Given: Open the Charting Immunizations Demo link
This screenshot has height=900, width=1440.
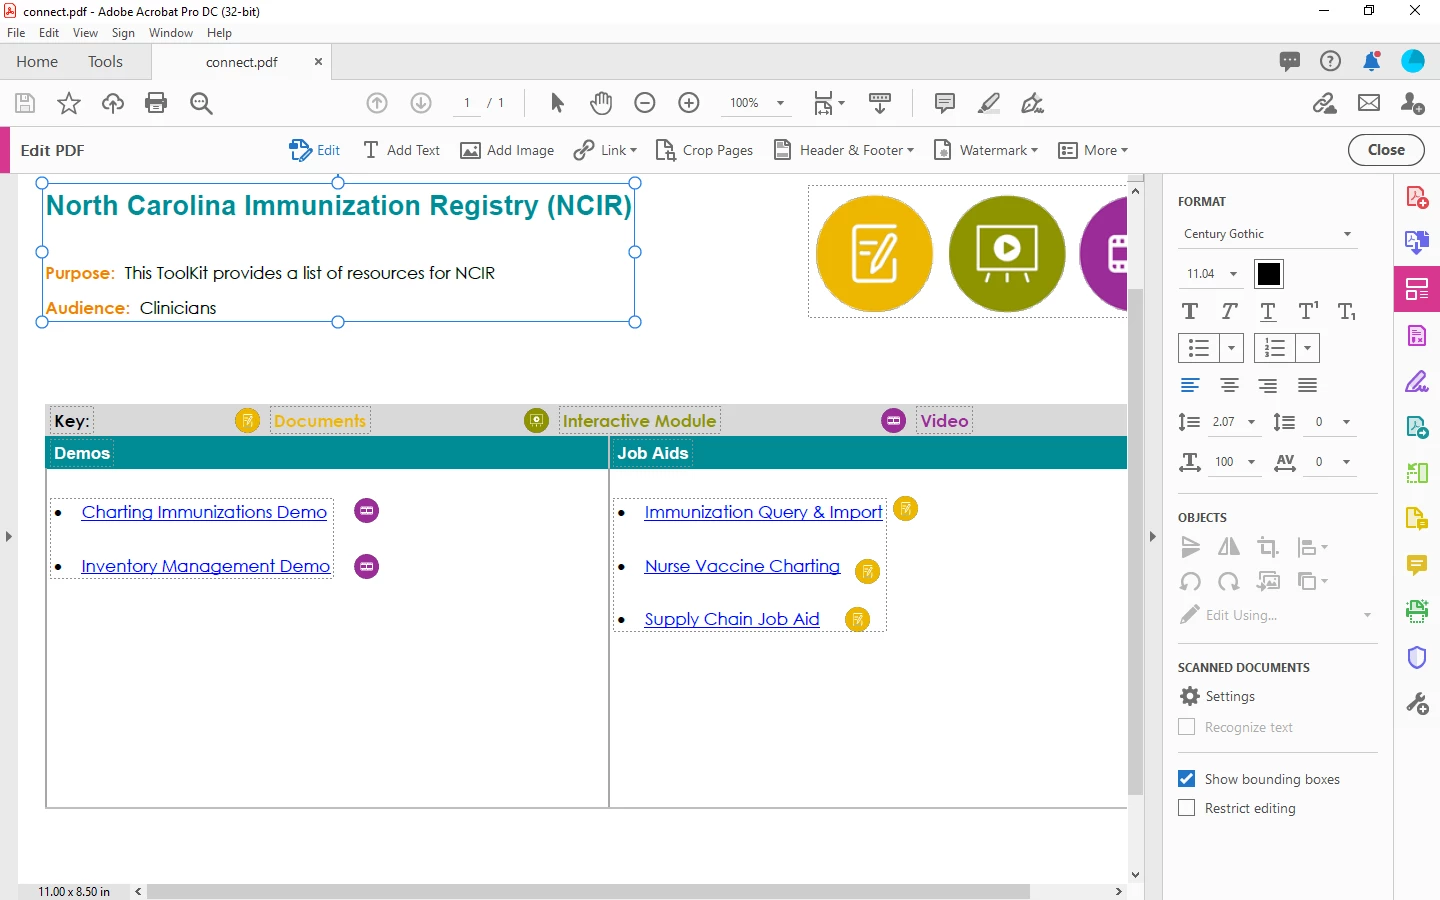Looking at the screenshot, I should (204, 512).
